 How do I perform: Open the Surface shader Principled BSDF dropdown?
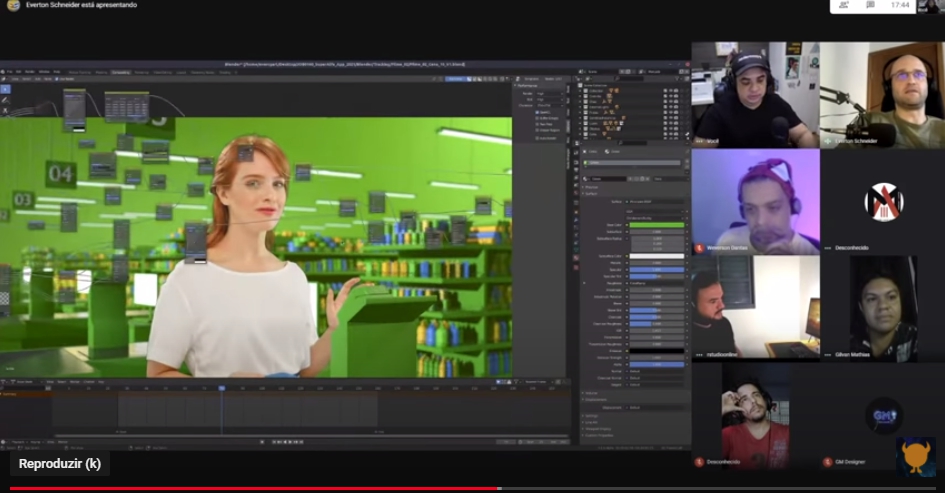pyautogui.click(x=656, y=201)
